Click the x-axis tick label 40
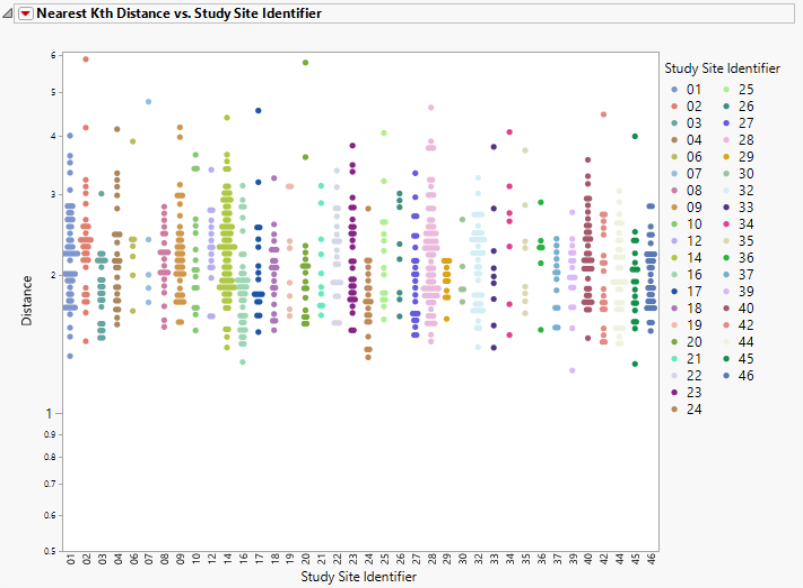 [588, 559]
